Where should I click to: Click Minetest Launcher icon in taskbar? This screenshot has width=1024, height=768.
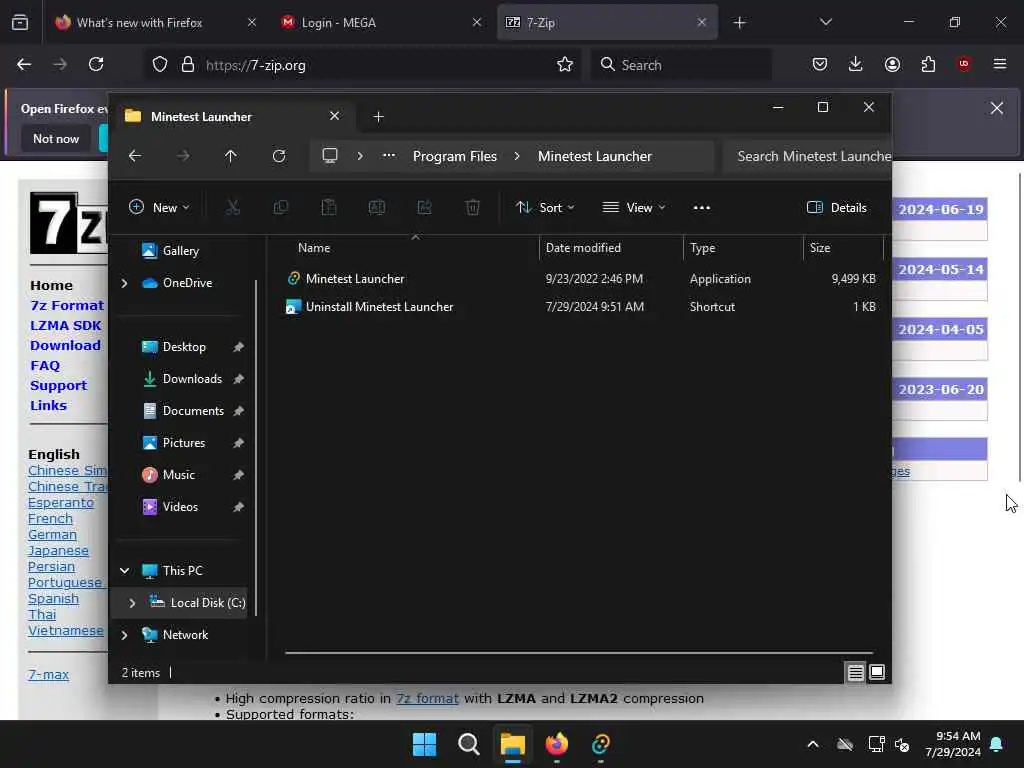600,744
